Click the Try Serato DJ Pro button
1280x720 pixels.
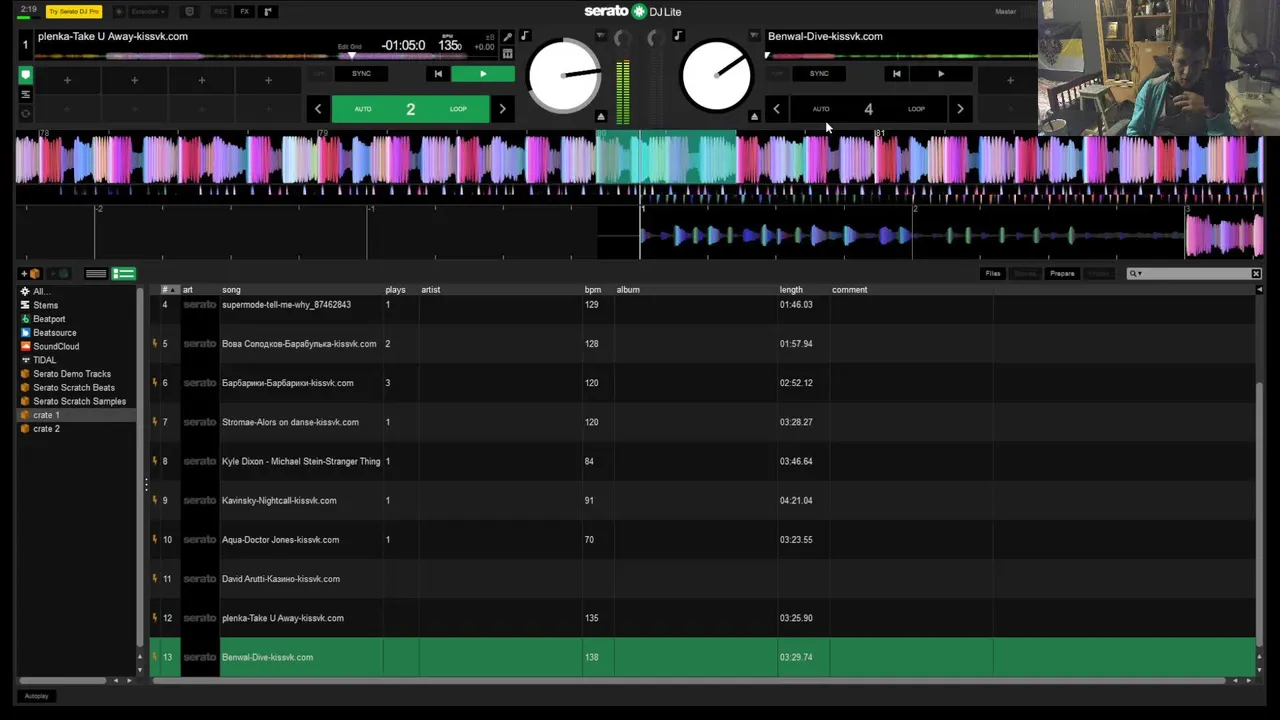point(74,11)
